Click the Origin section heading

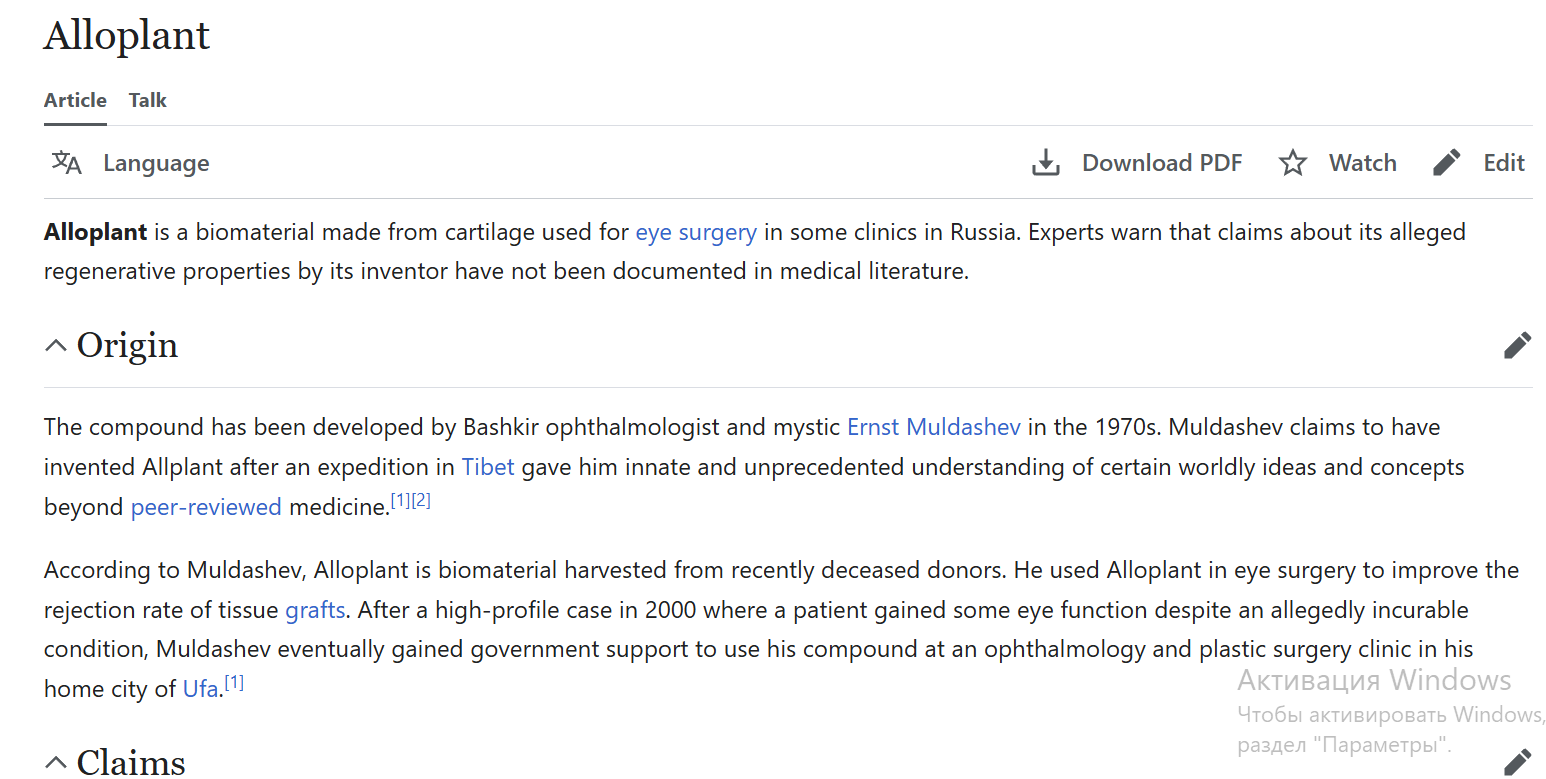(x=127, y=345)
